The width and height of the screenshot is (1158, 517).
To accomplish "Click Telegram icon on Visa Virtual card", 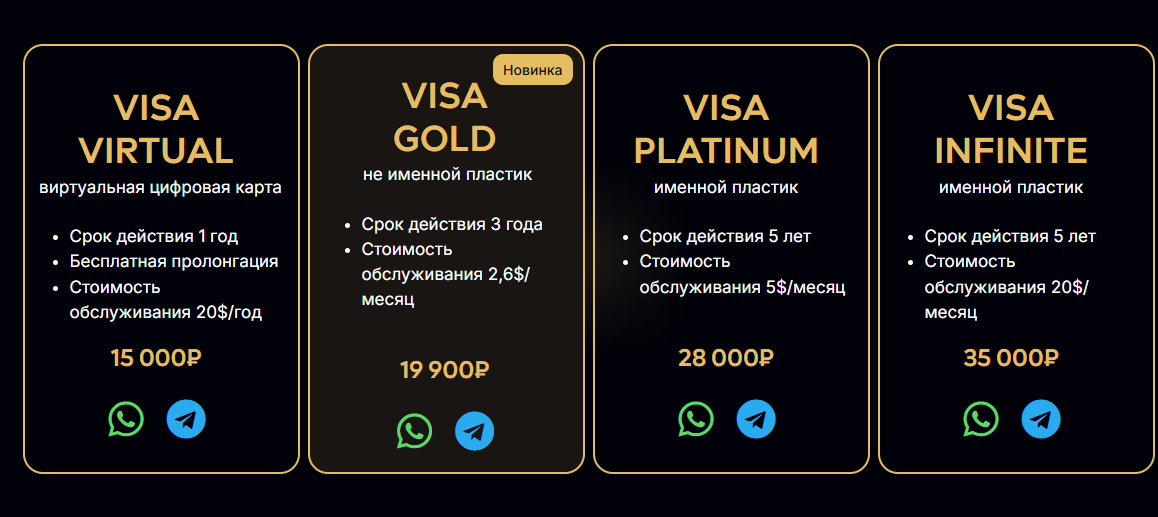I will coord(186,419).
